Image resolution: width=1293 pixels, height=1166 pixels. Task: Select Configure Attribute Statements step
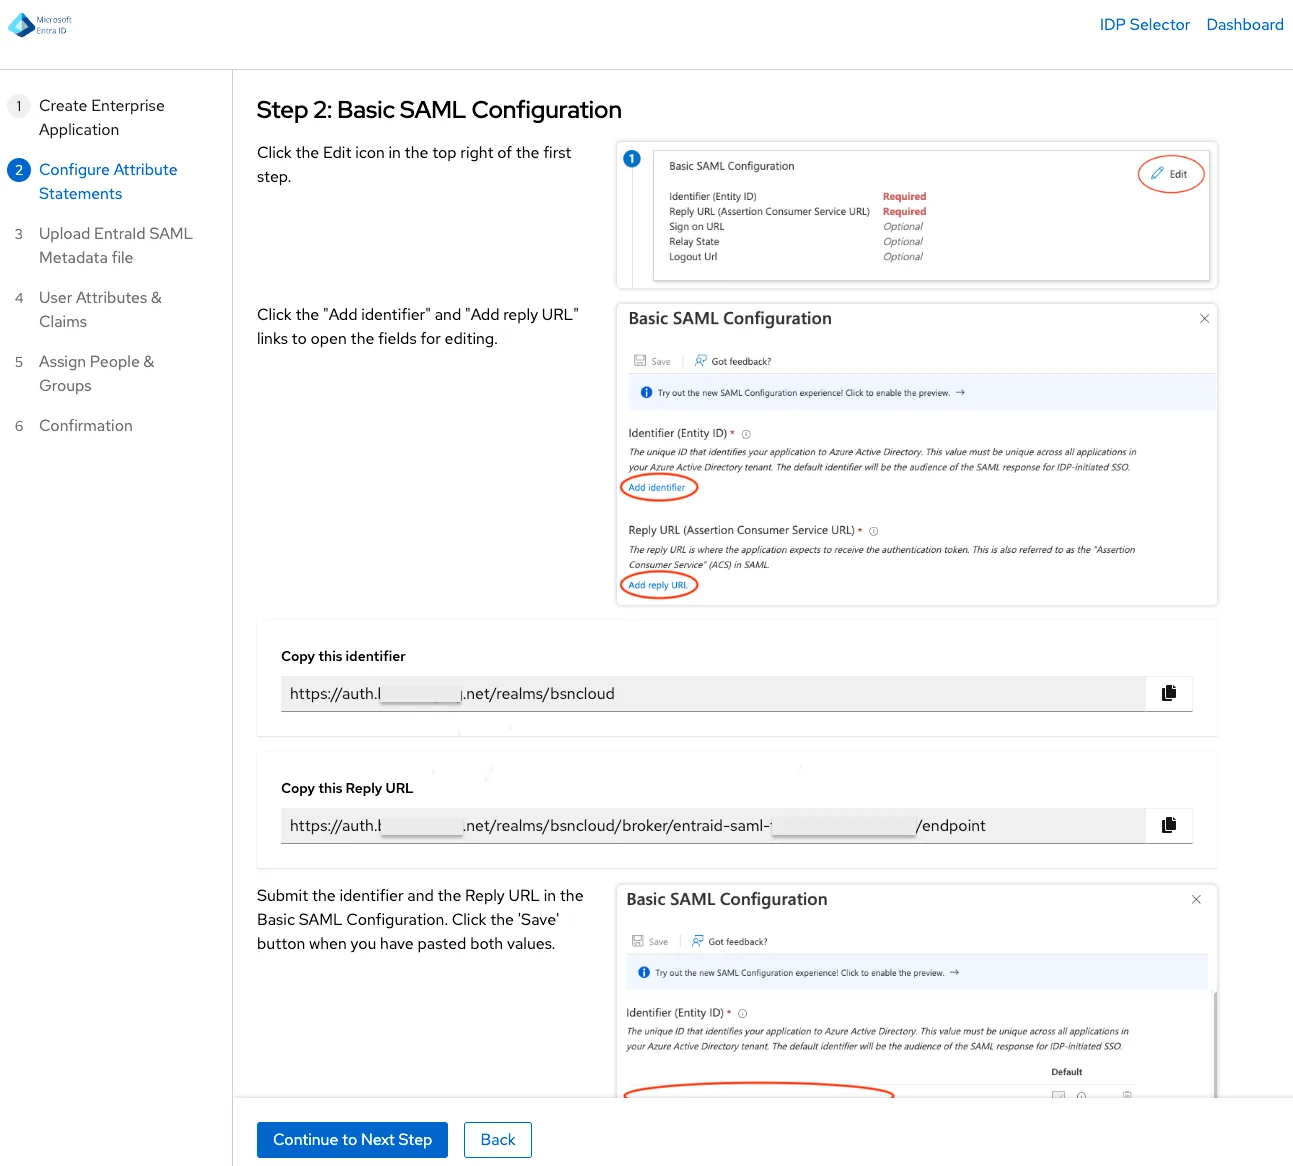coord(107,182)
